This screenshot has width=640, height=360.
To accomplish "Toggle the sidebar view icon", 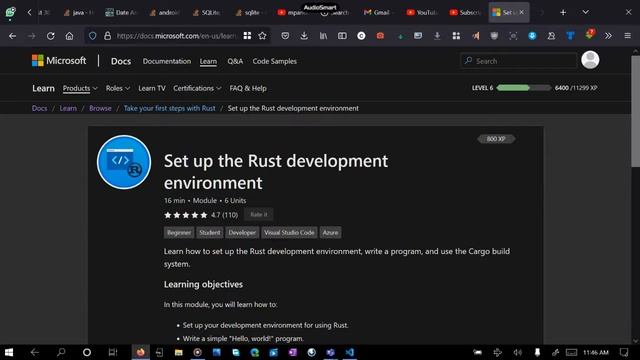I will tap(342, 36).
